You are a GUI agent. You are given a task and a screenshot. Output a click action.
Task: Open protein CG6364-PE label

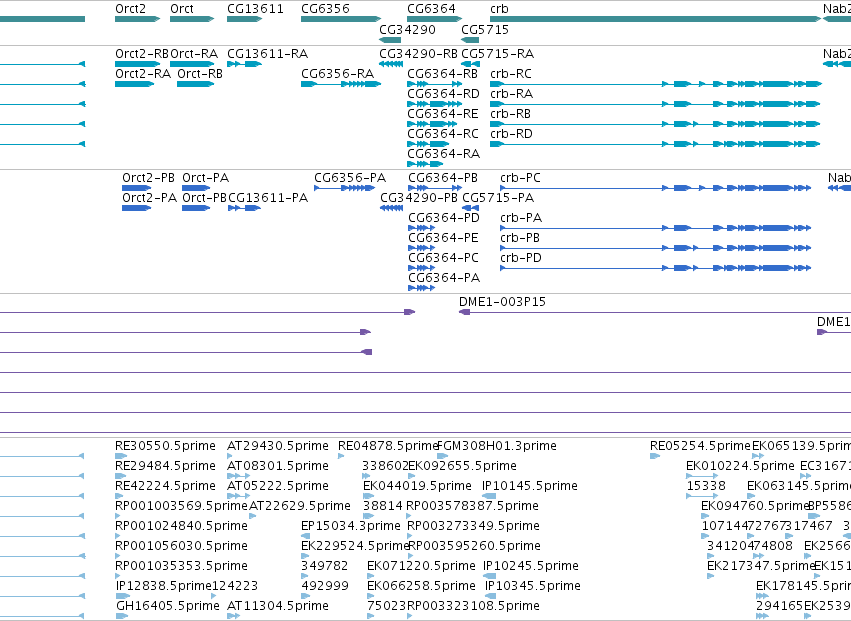443,238
